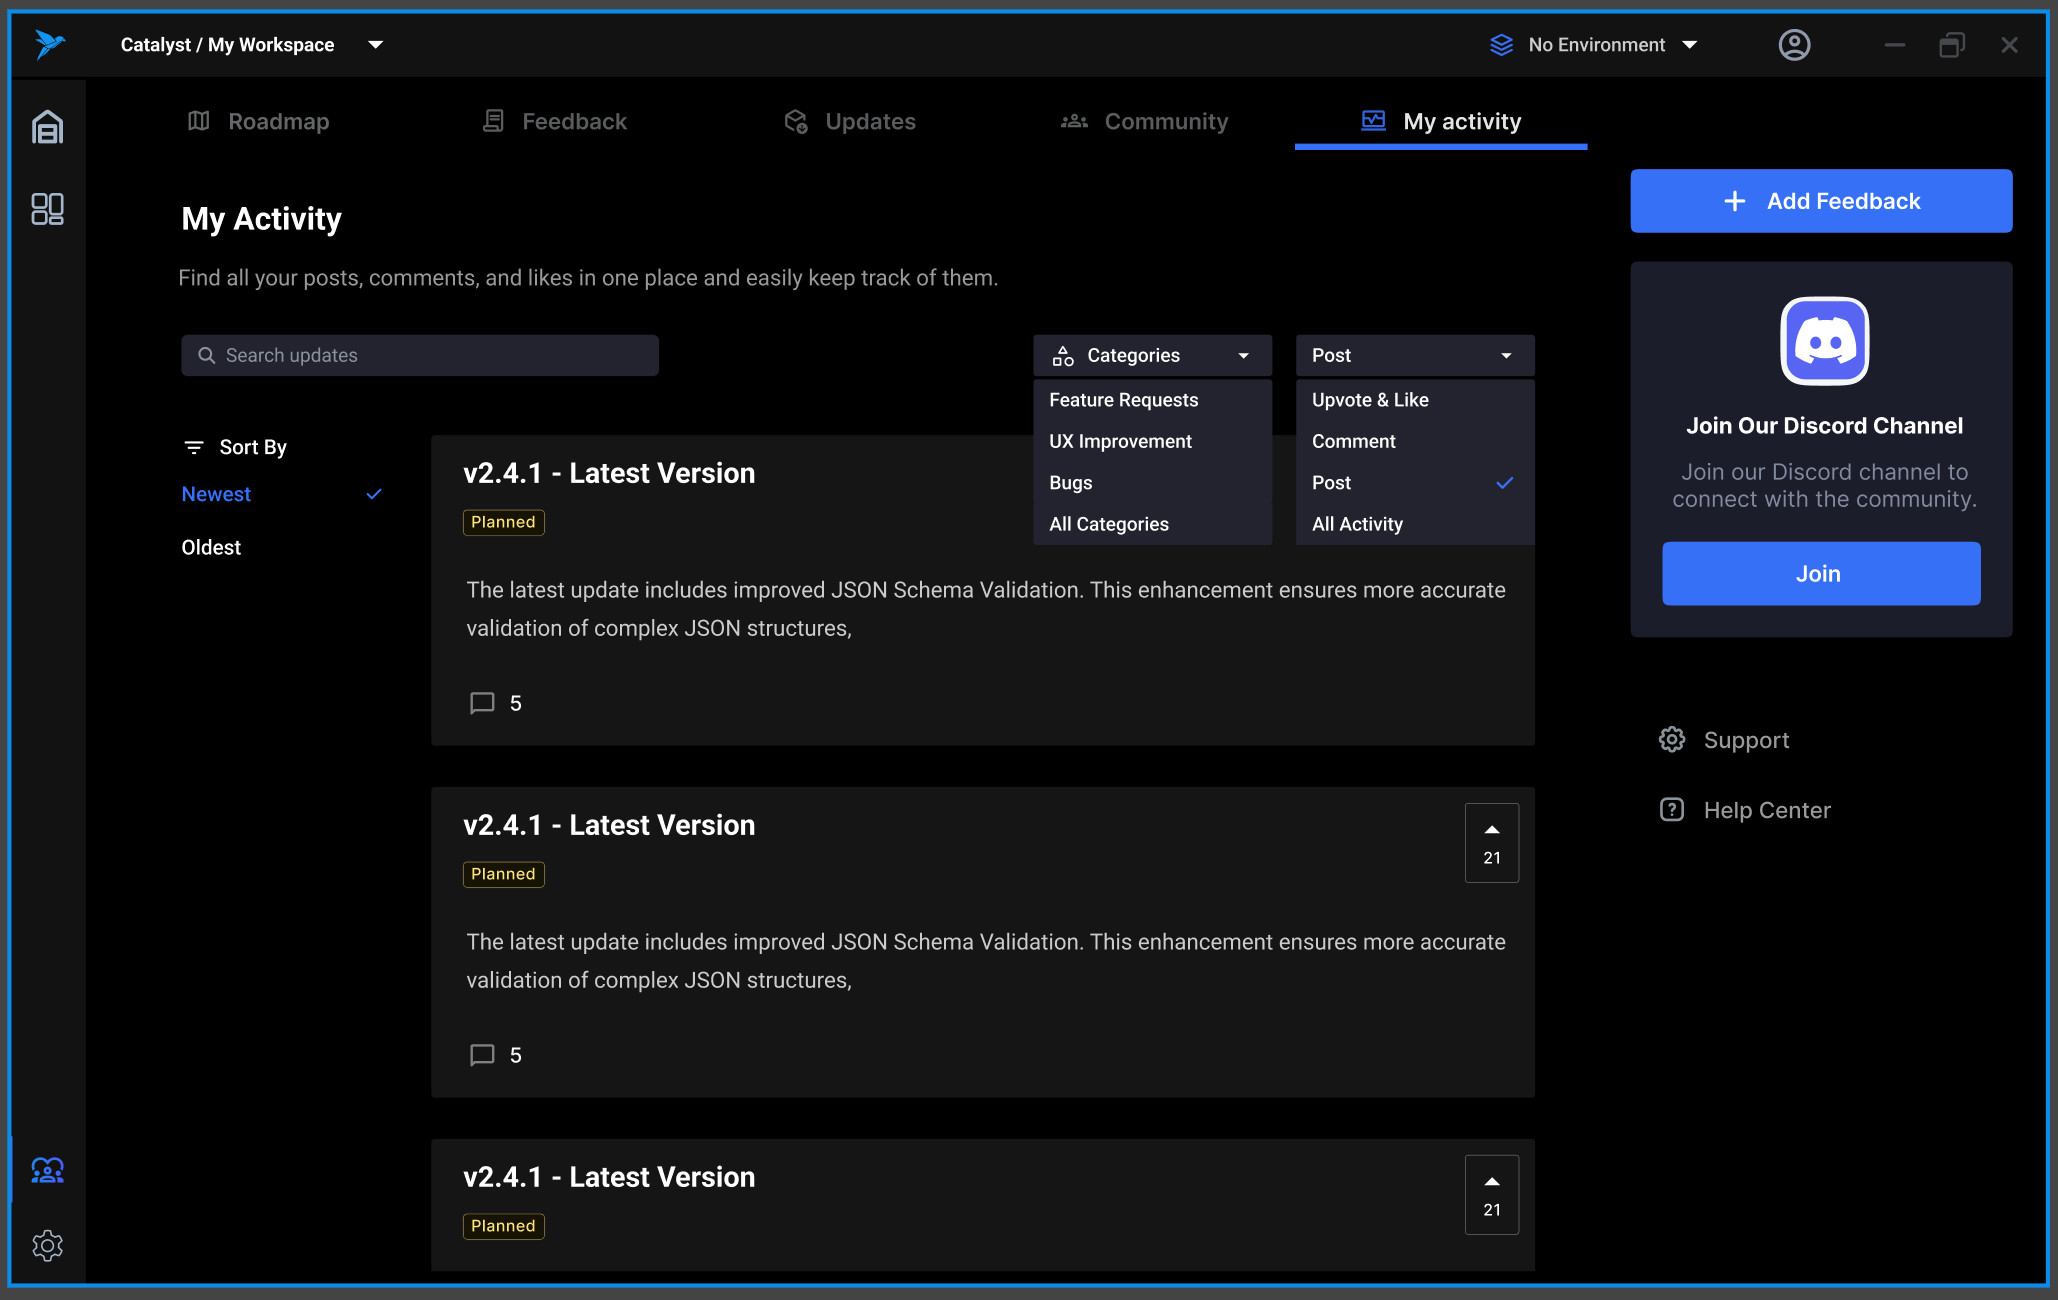Click the Settings gear icon

coord(48,1243)
